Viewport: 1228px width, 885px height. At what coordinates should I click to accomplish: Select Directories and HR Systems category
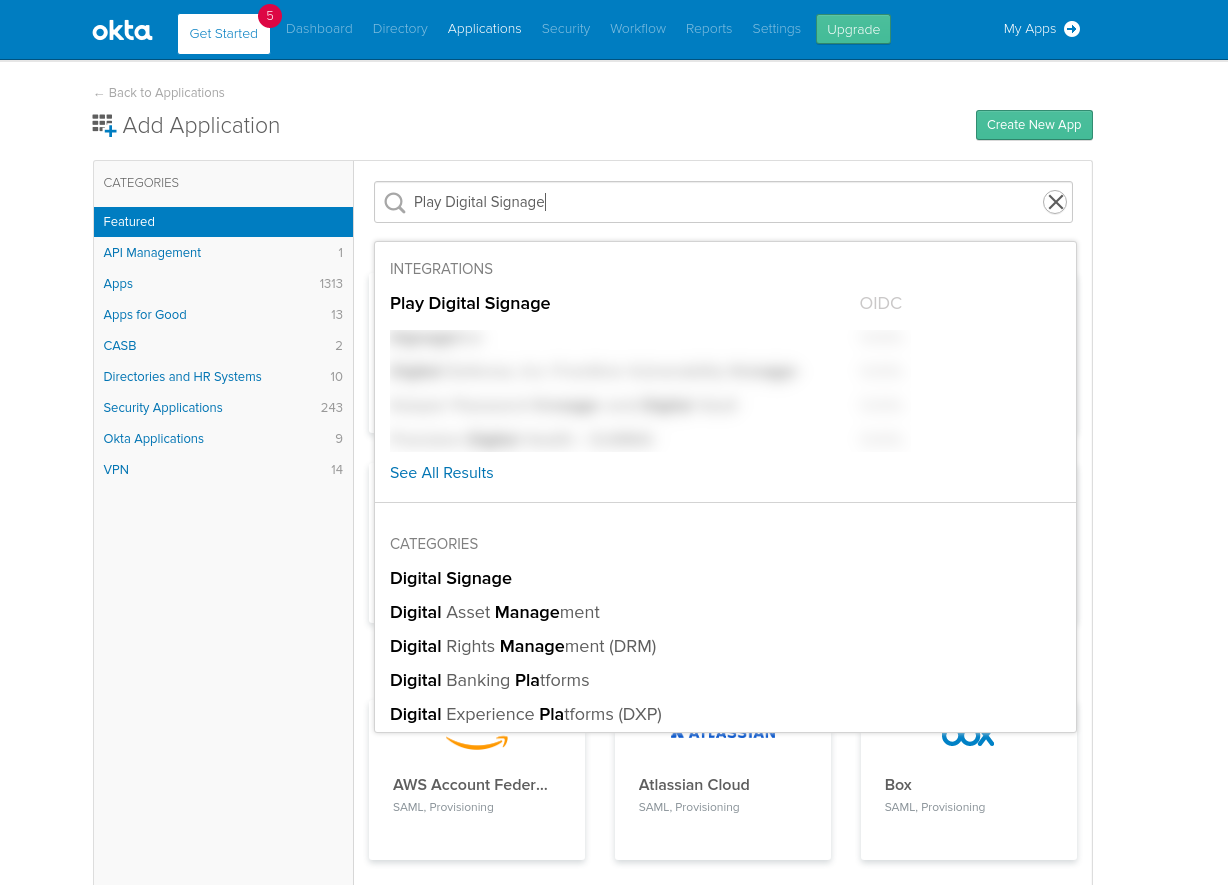[x=223, y=377]
